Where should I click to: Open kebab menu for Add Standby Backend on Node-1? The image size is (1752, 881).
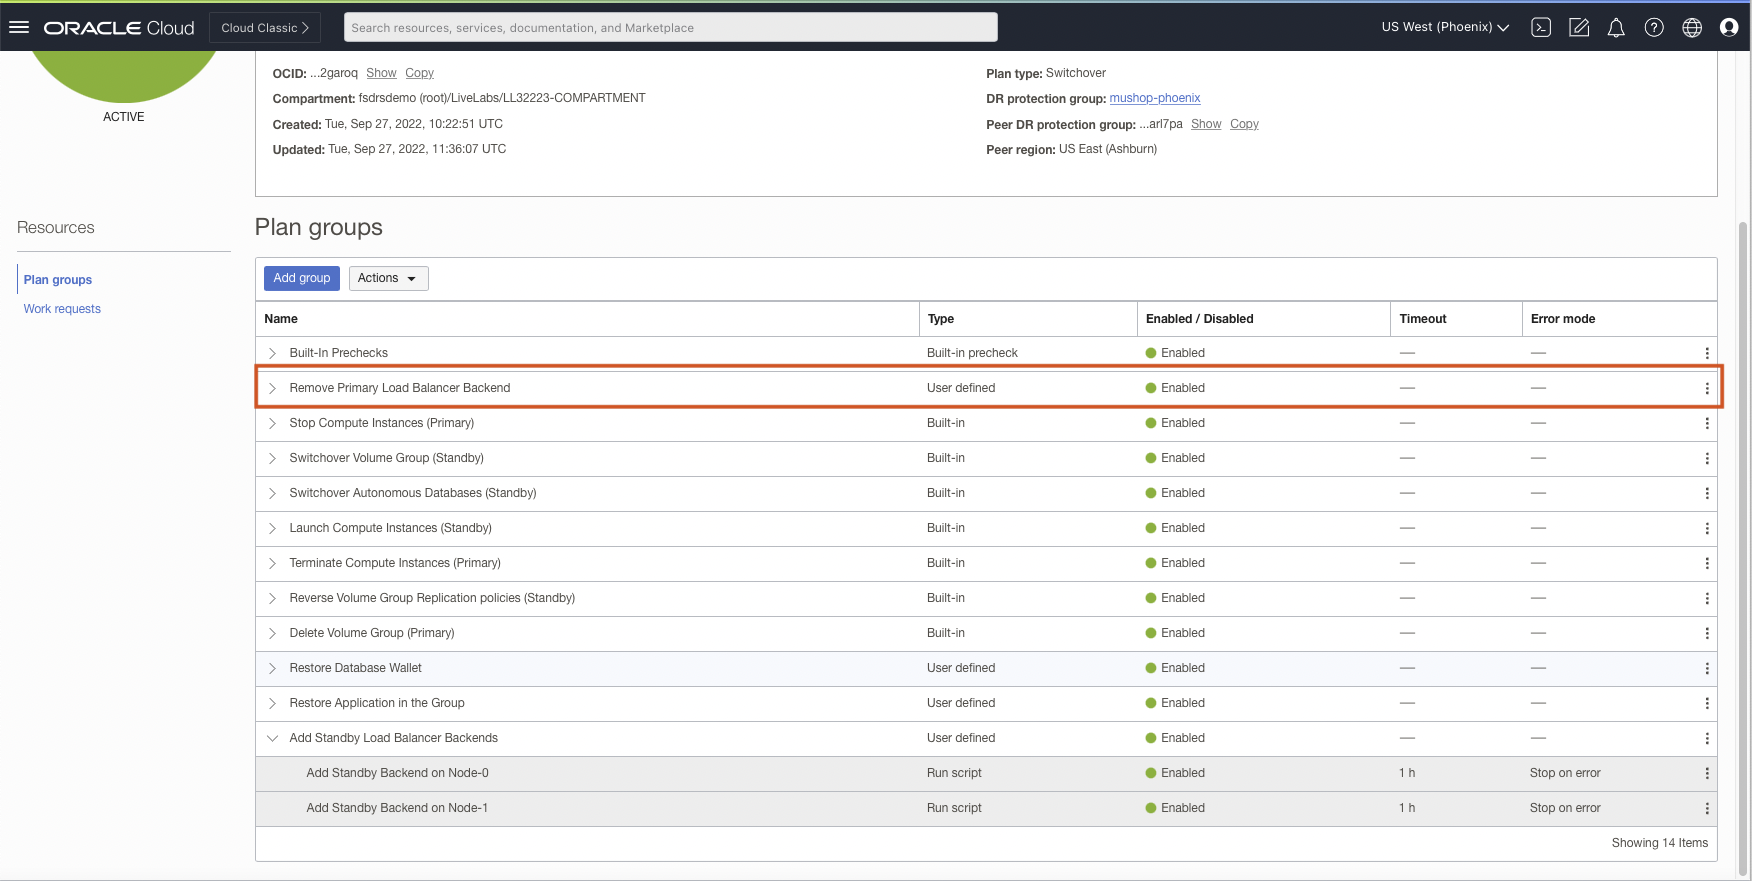coord(1706,808)
